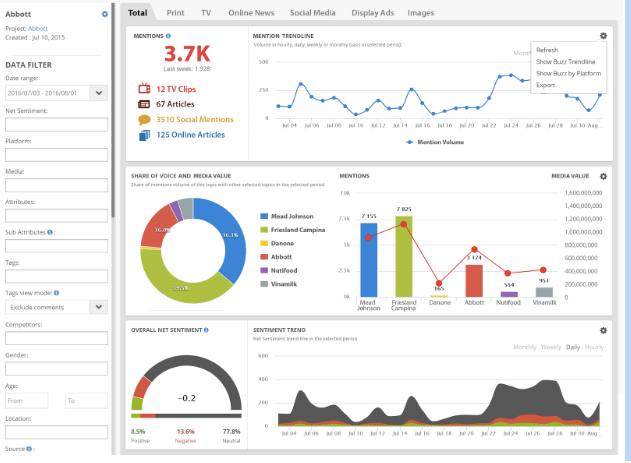
Task: Click the Competitors input field
Action: click(x=56, y=338)
